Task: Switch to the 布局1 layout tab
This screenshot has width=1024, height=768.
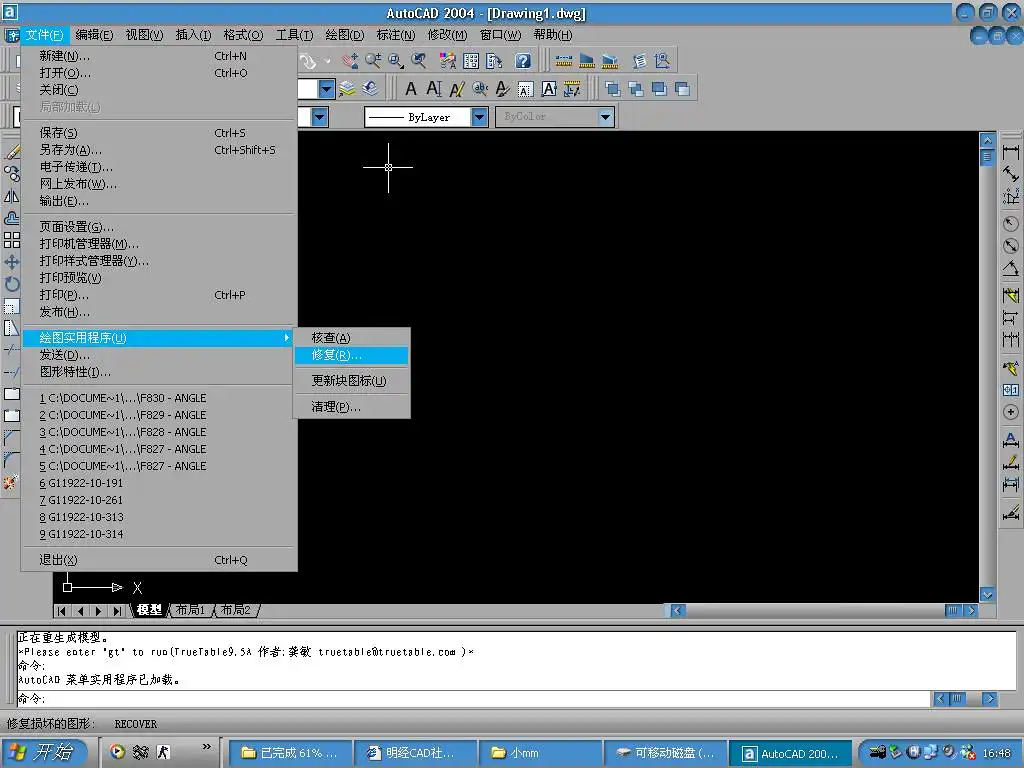Action: [x=190, y=610]
